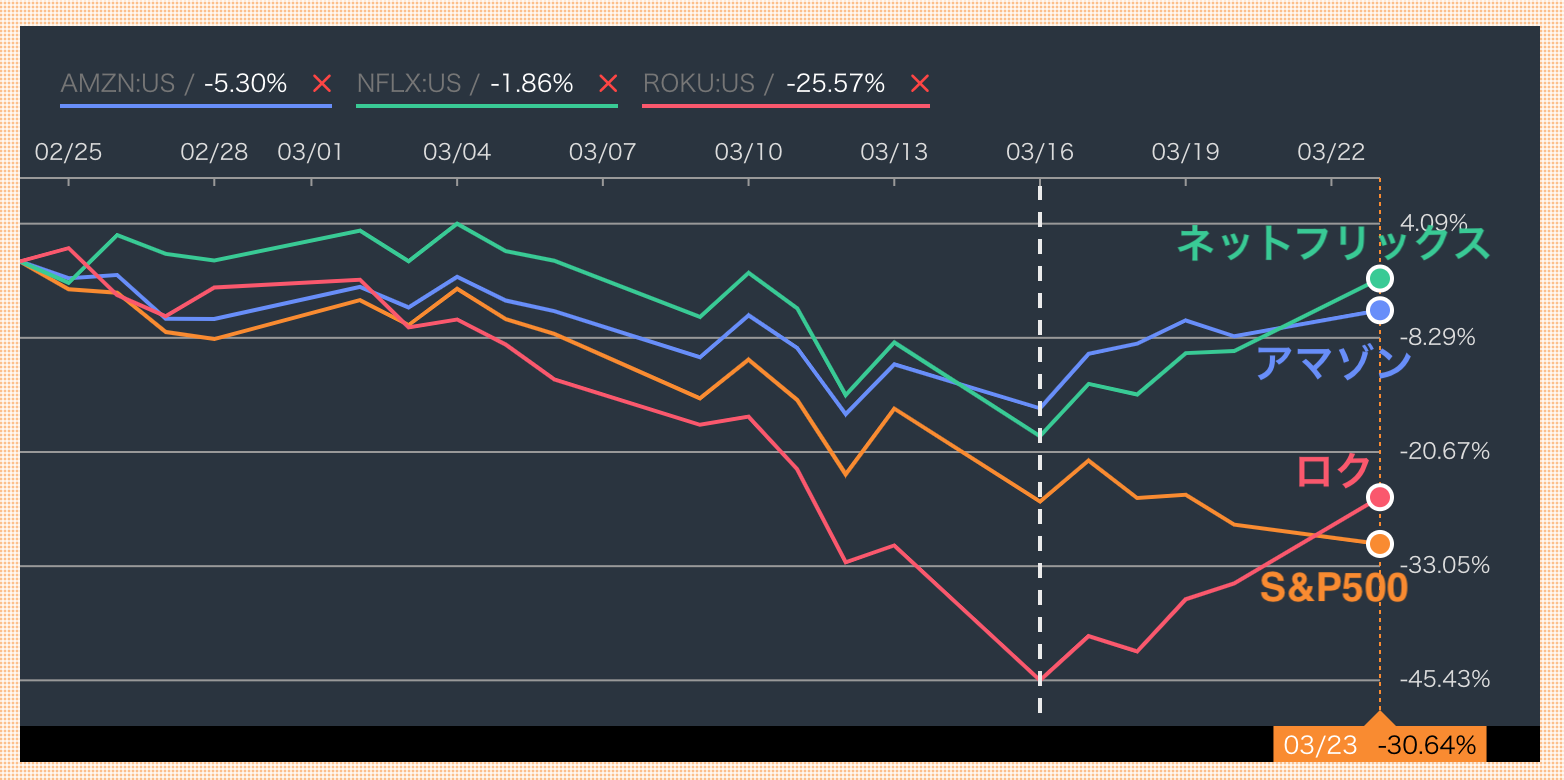Click the blue underline beneath AMZN:US

[x=196, y=105]
